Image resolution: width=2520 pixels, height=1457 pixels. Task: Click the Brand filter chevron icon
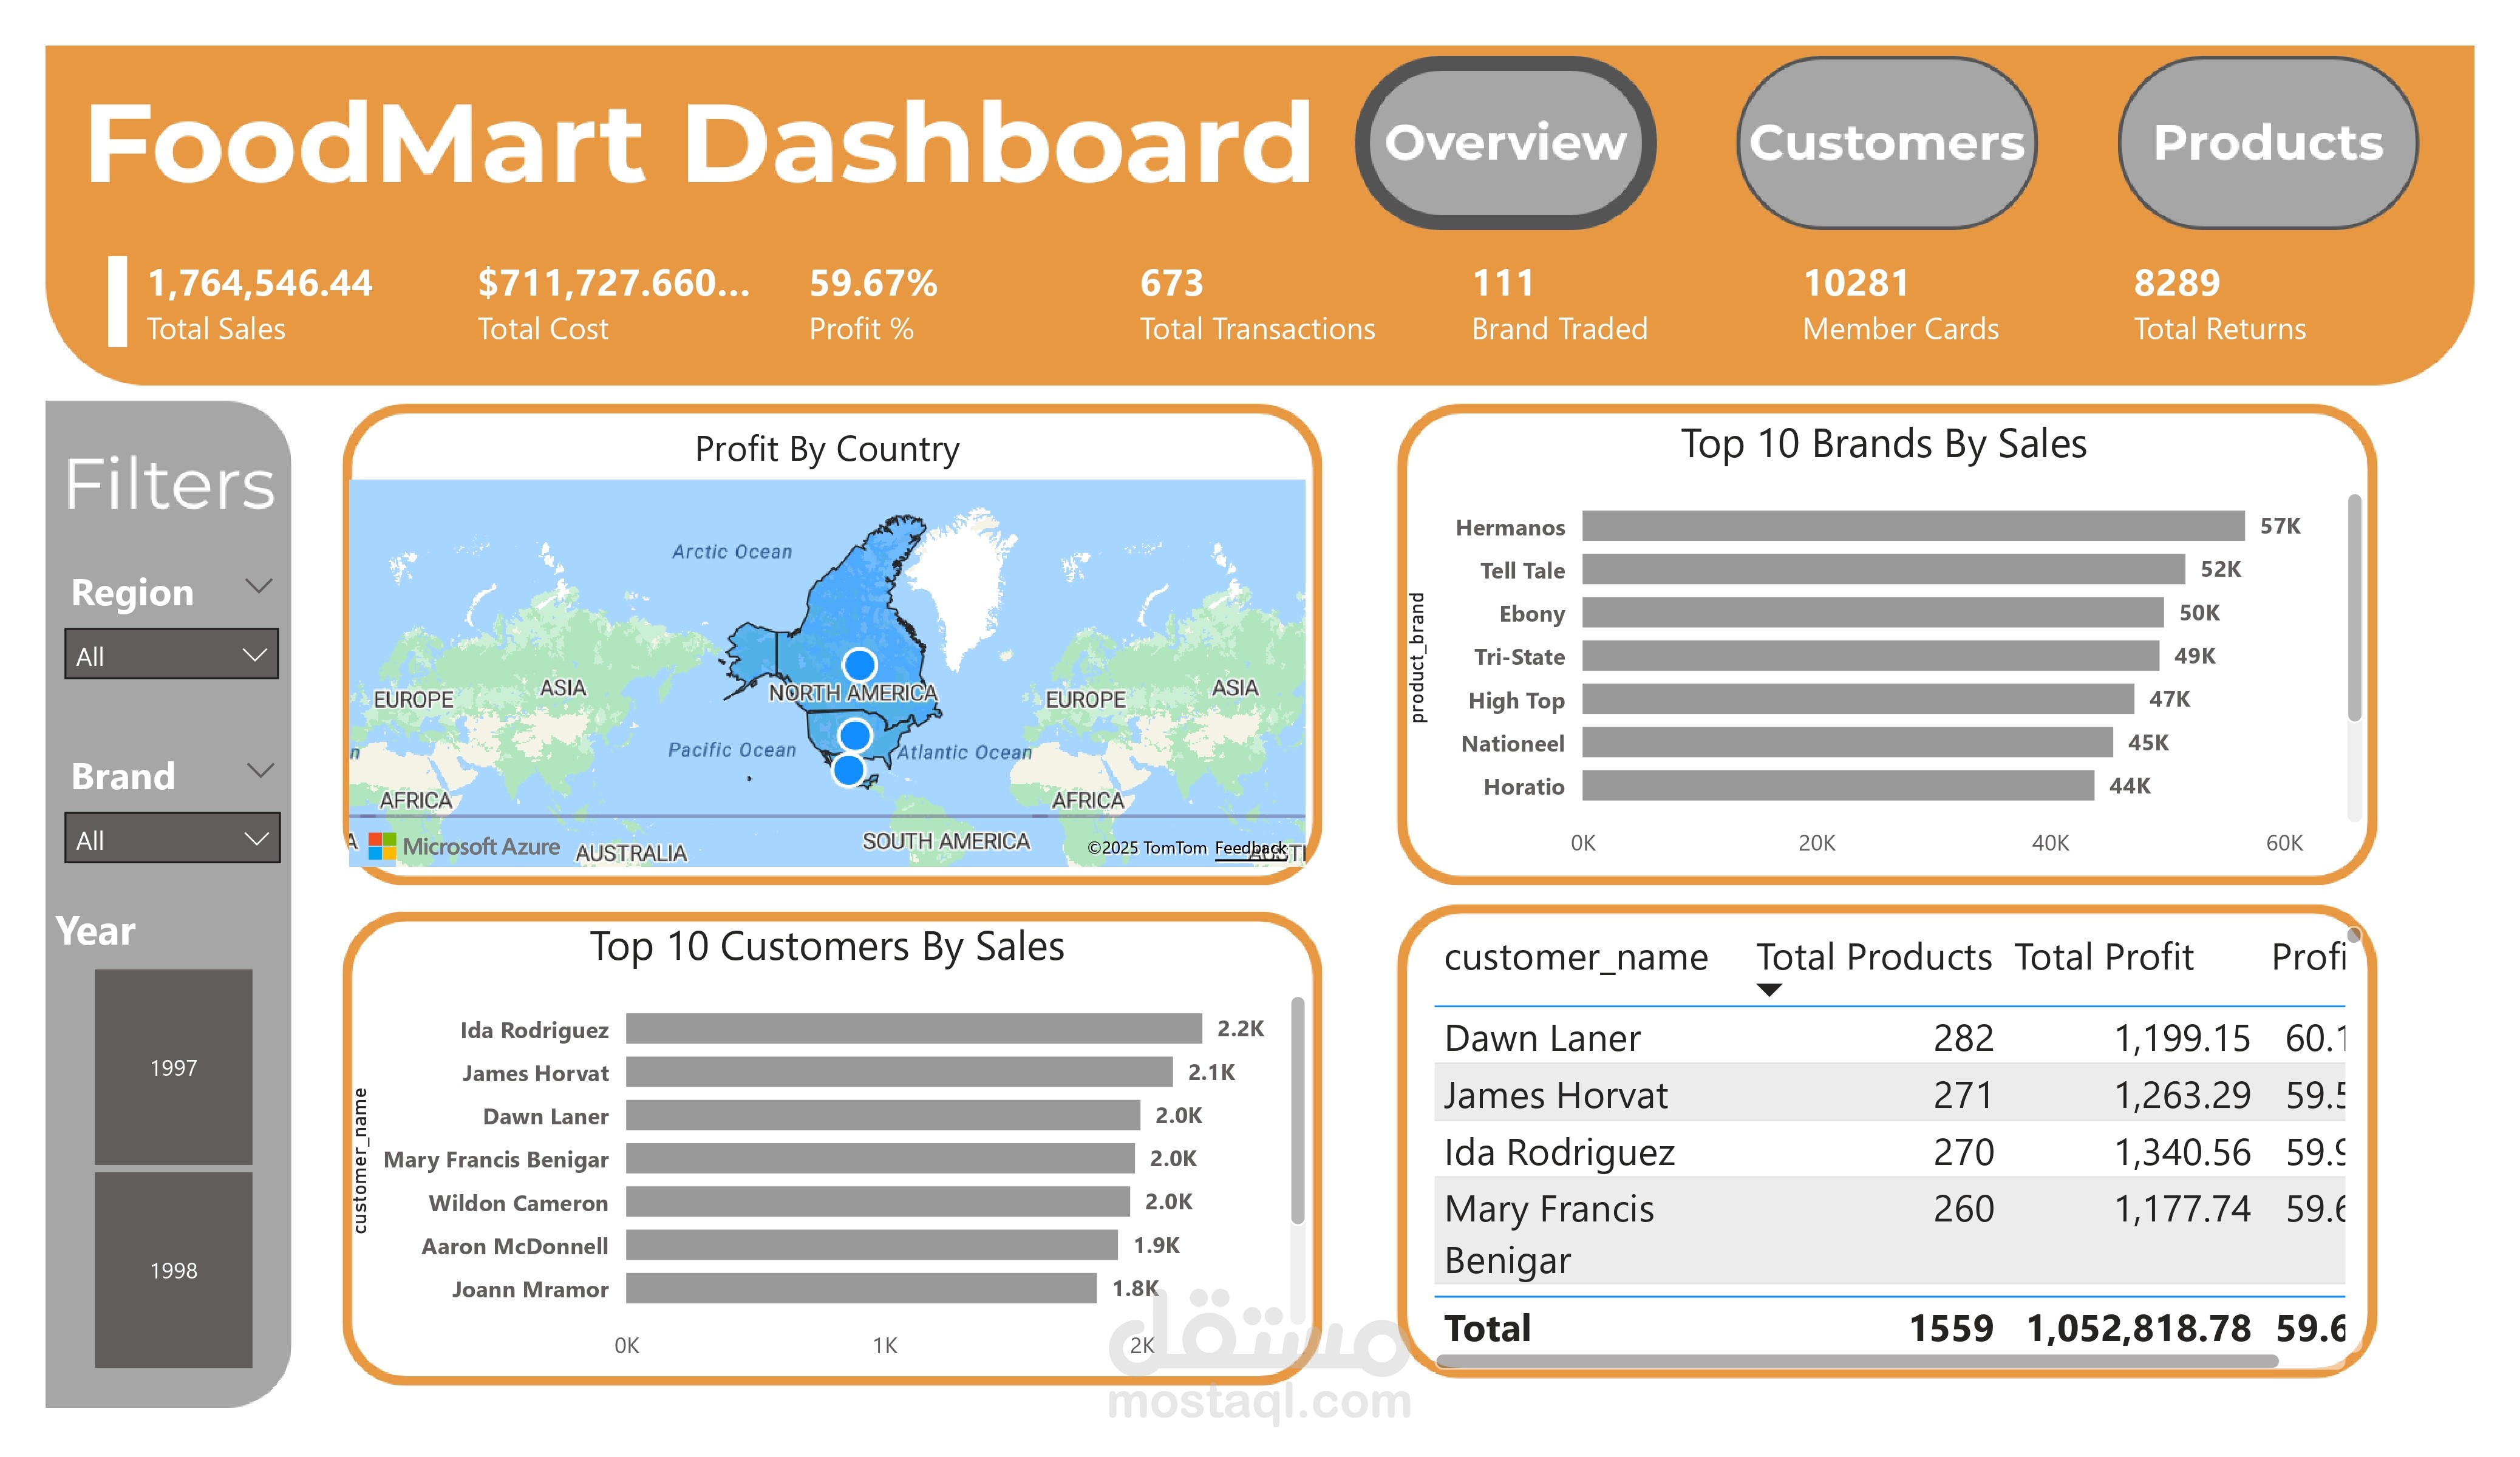click(x=258, y=769)
